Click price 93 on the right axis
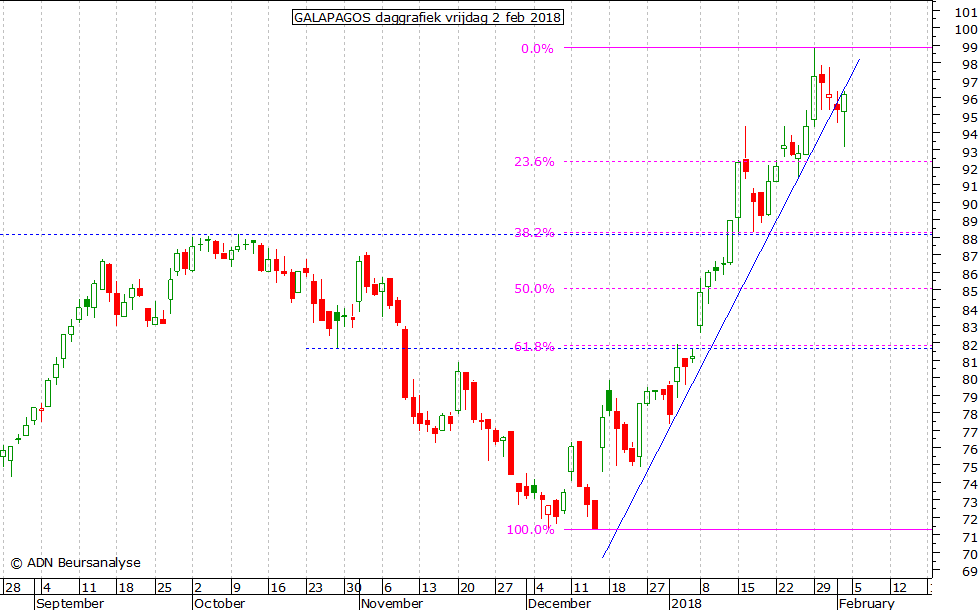Image resolution: width=980 pixels, height=610 pixels. tap(970, 152)
